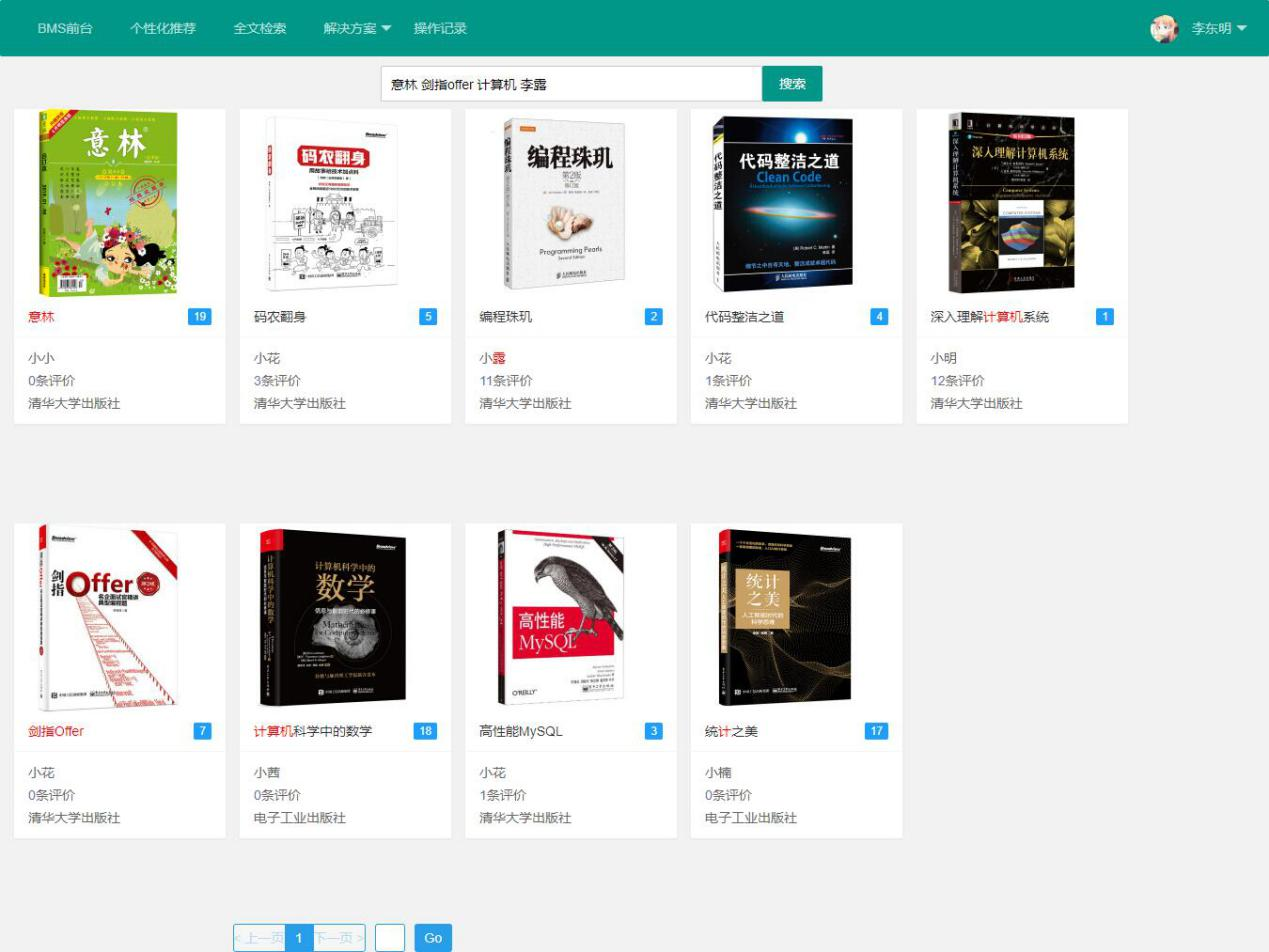Click 电子工业出版社 under 统计之美
Image resolution: width=1269 pixels, height=952 pixels.
[x=751, y=818]
